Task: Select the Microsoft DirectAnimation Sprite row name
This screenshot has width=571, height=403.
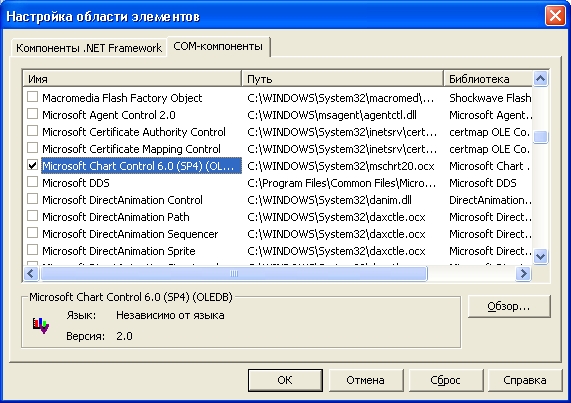Action: [119, 251]
